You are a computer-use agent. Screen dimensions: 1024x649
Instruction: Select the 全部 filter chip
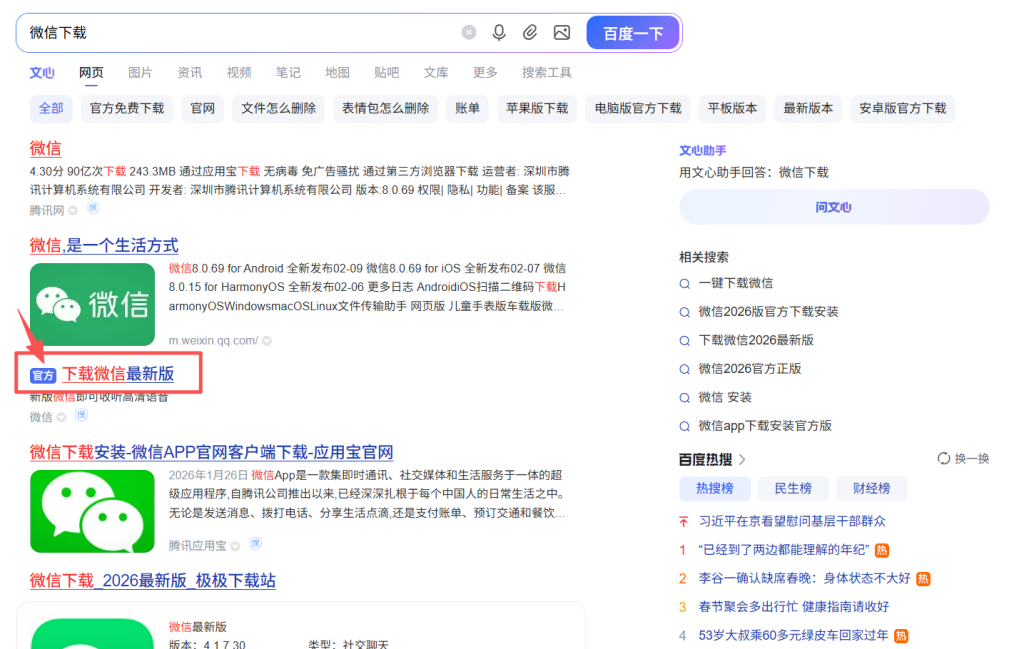pyautogui.click(x=51, y=109)
